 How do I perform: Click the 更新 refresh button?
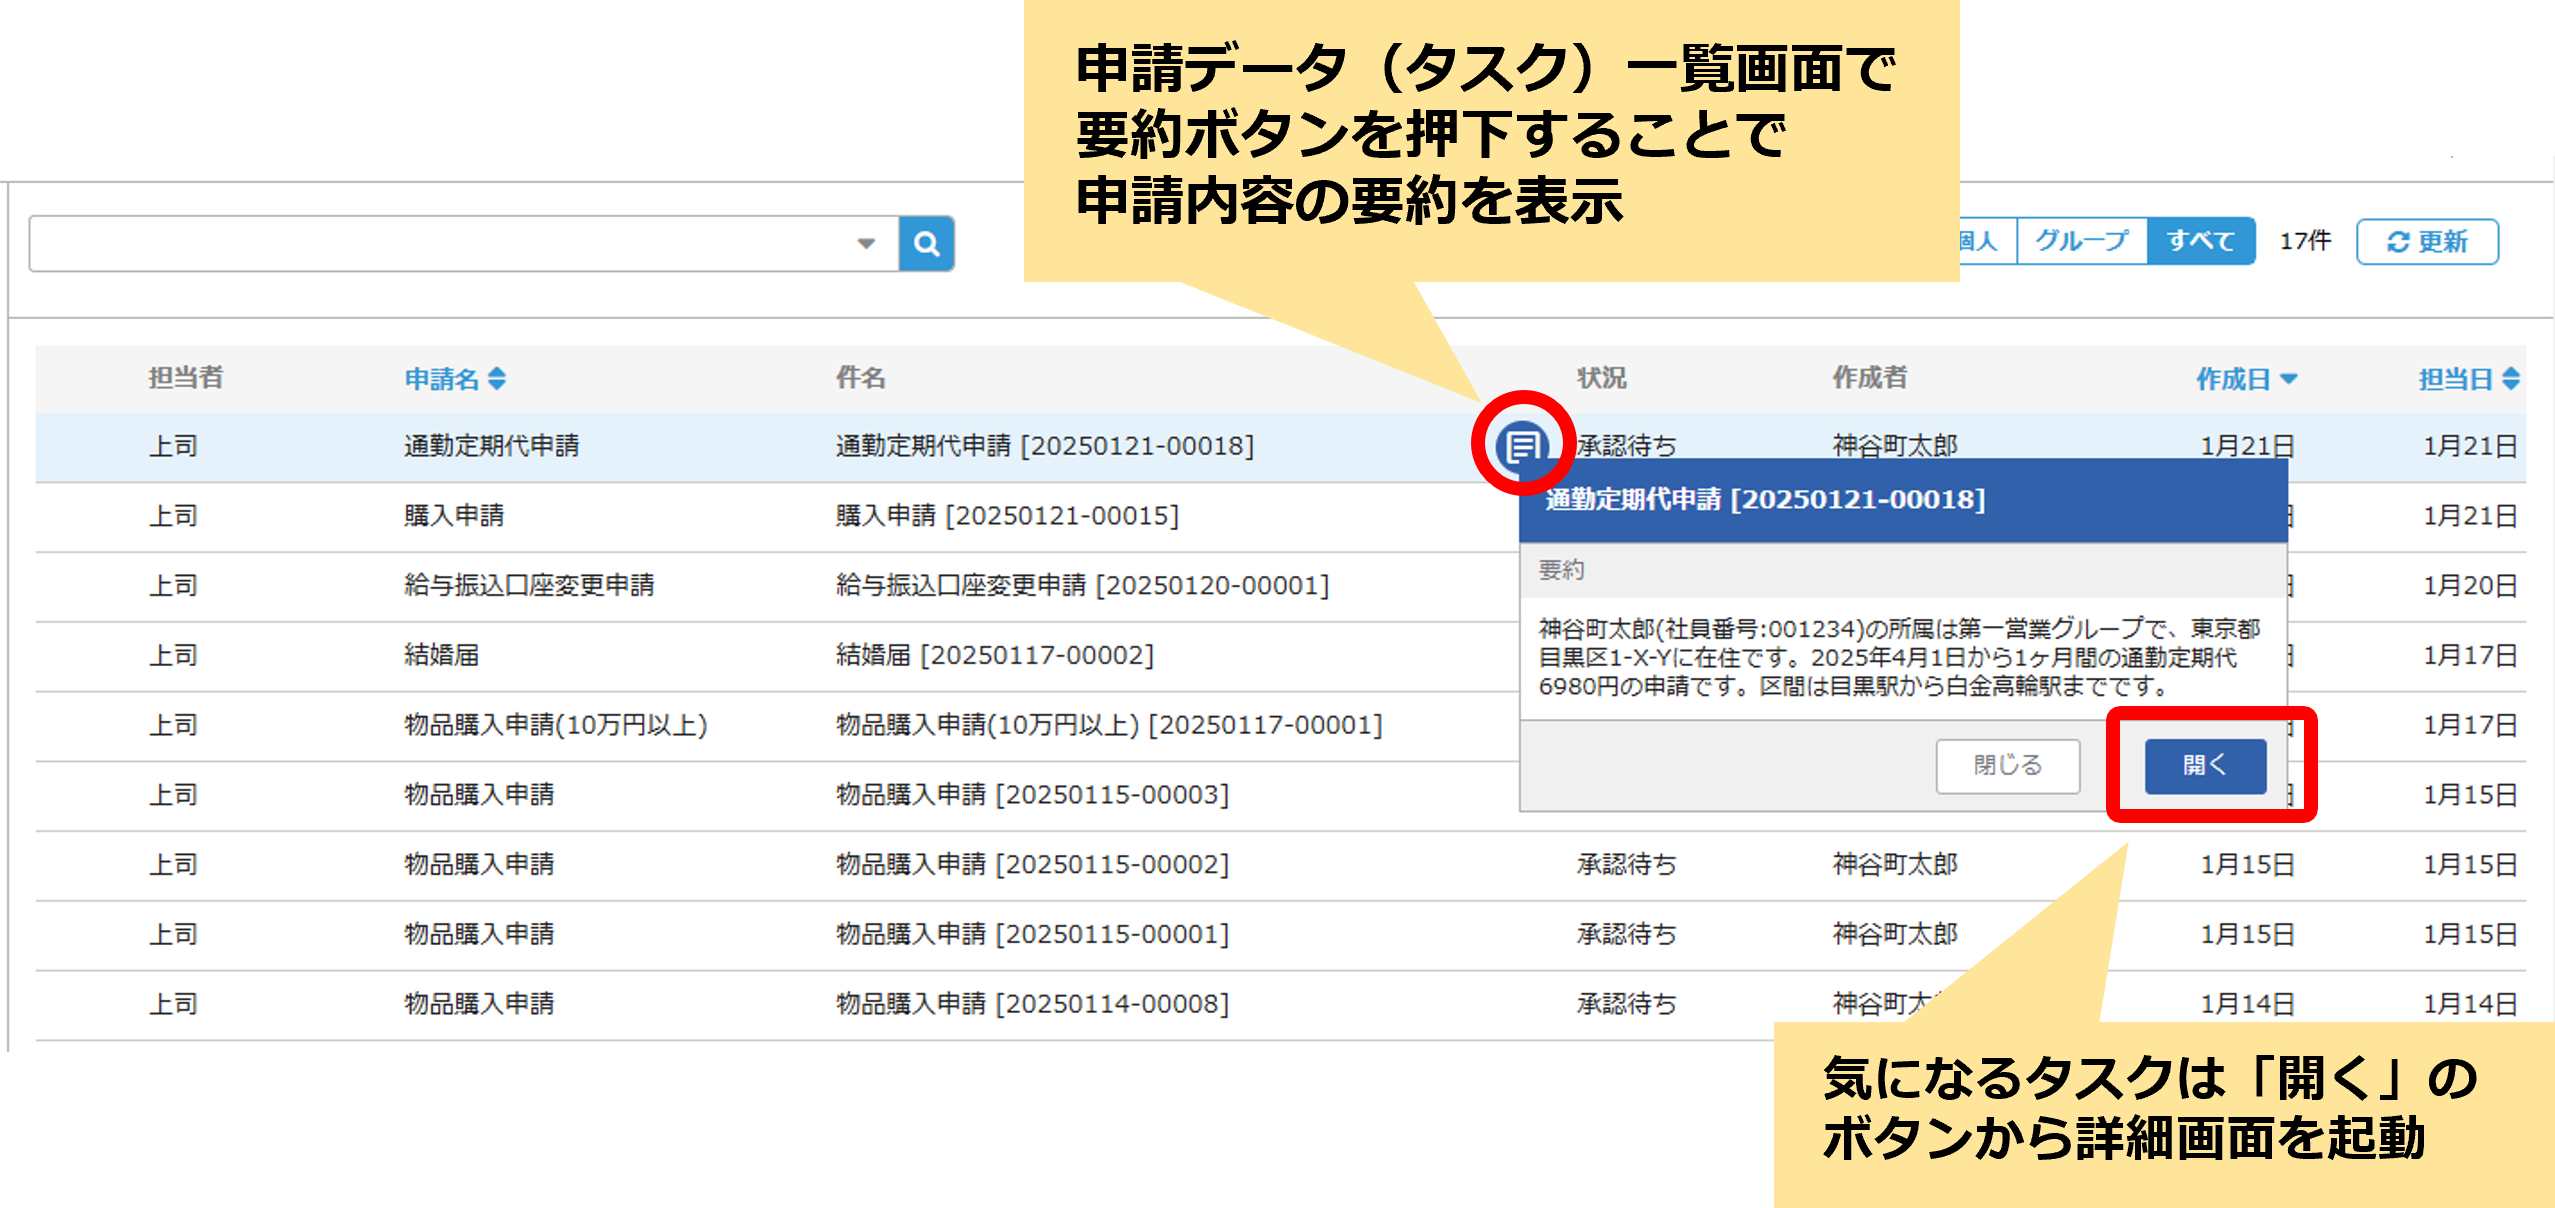tap(2427, 241)
